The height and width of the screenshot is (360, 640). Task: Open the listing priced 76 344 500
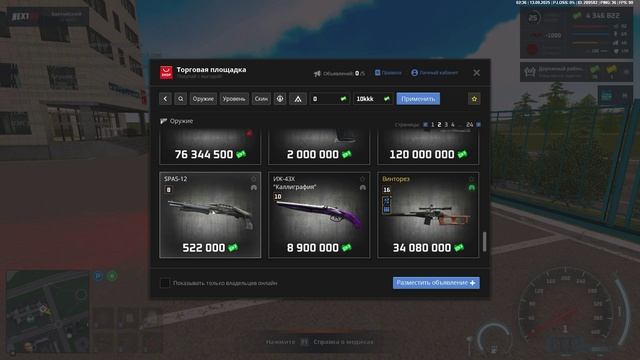210,147
